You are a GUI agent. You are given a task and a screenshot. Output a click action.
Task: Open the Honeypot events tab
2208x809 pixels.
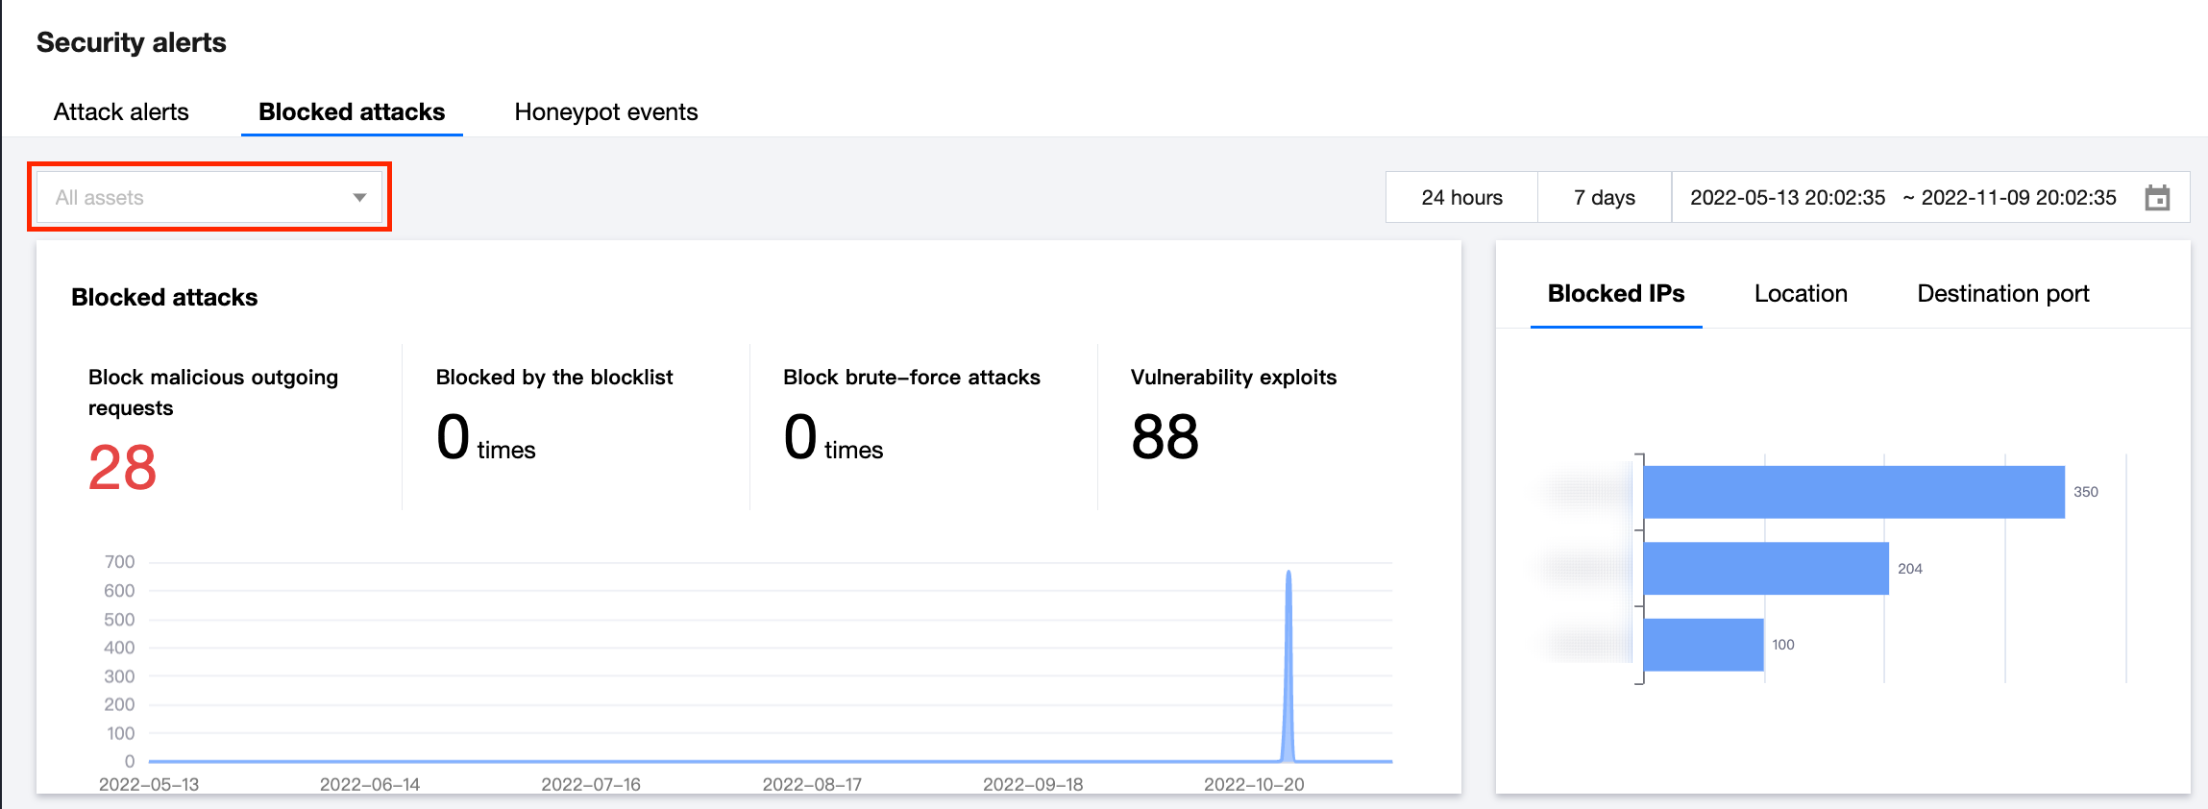[606, 112]
